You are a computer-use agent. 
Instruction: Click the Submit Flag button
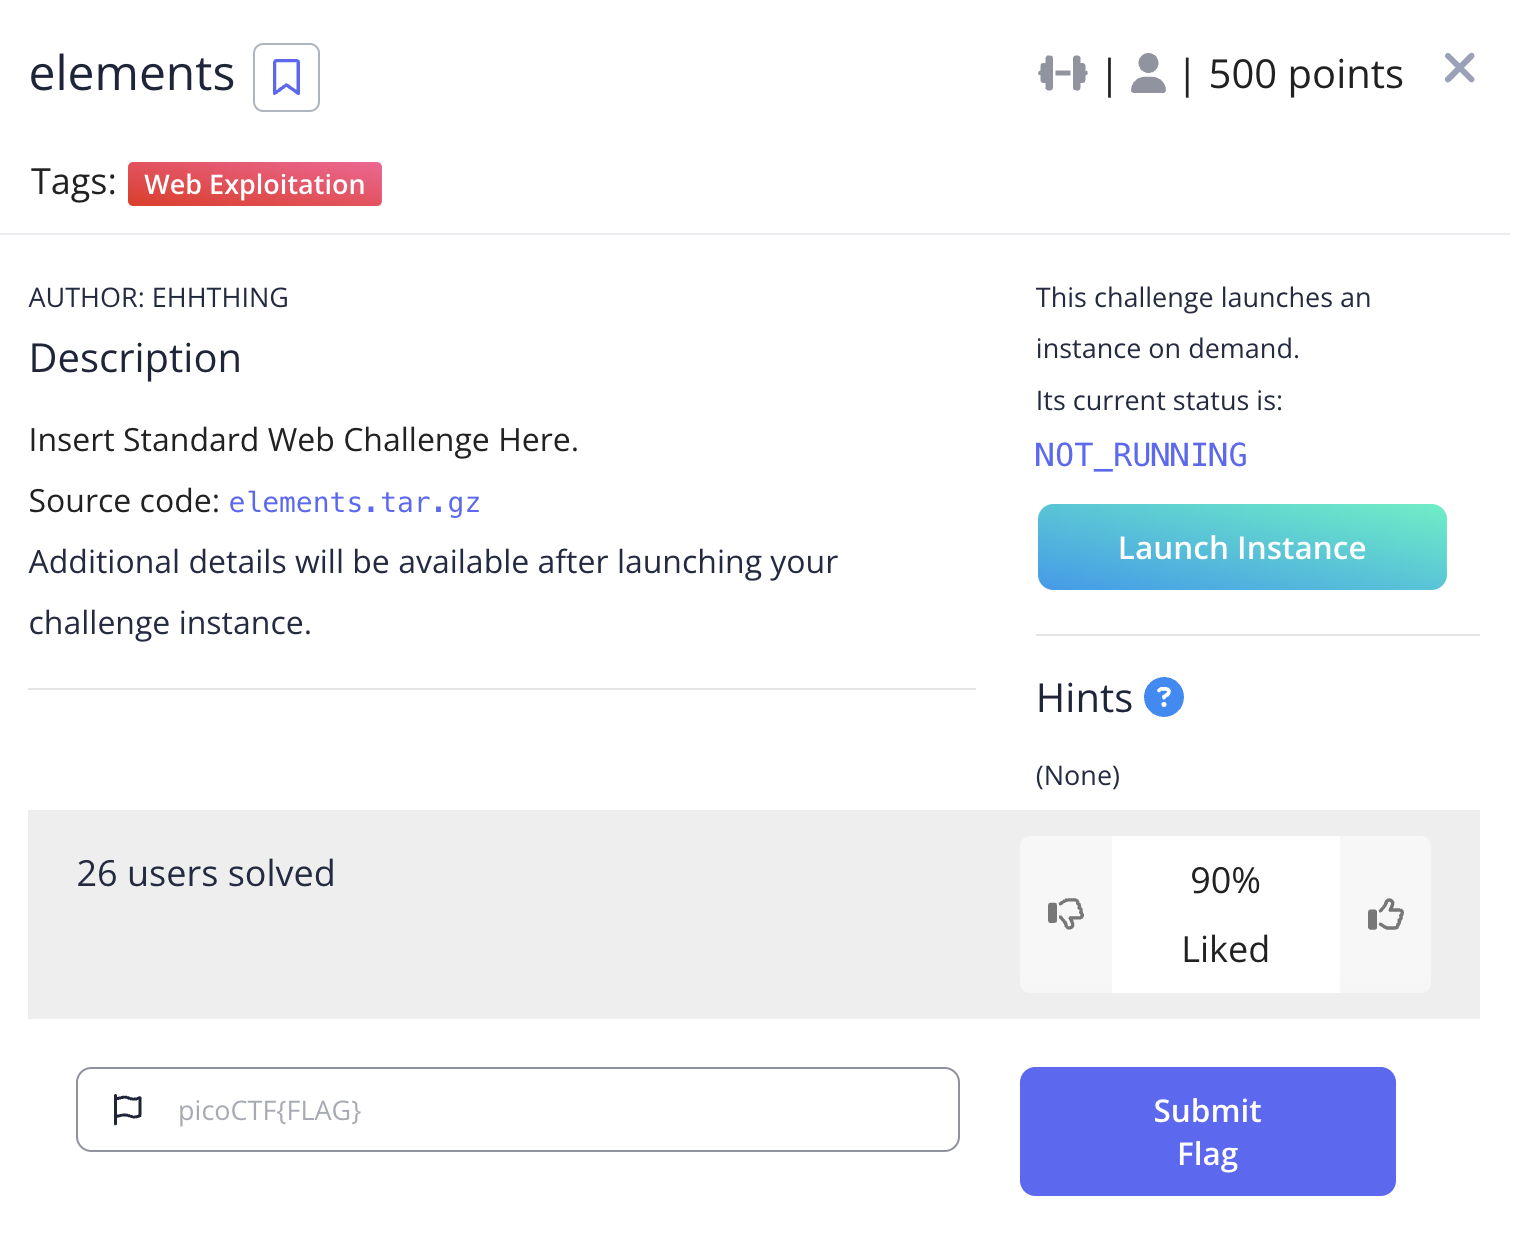[x=1207, y=1131]
